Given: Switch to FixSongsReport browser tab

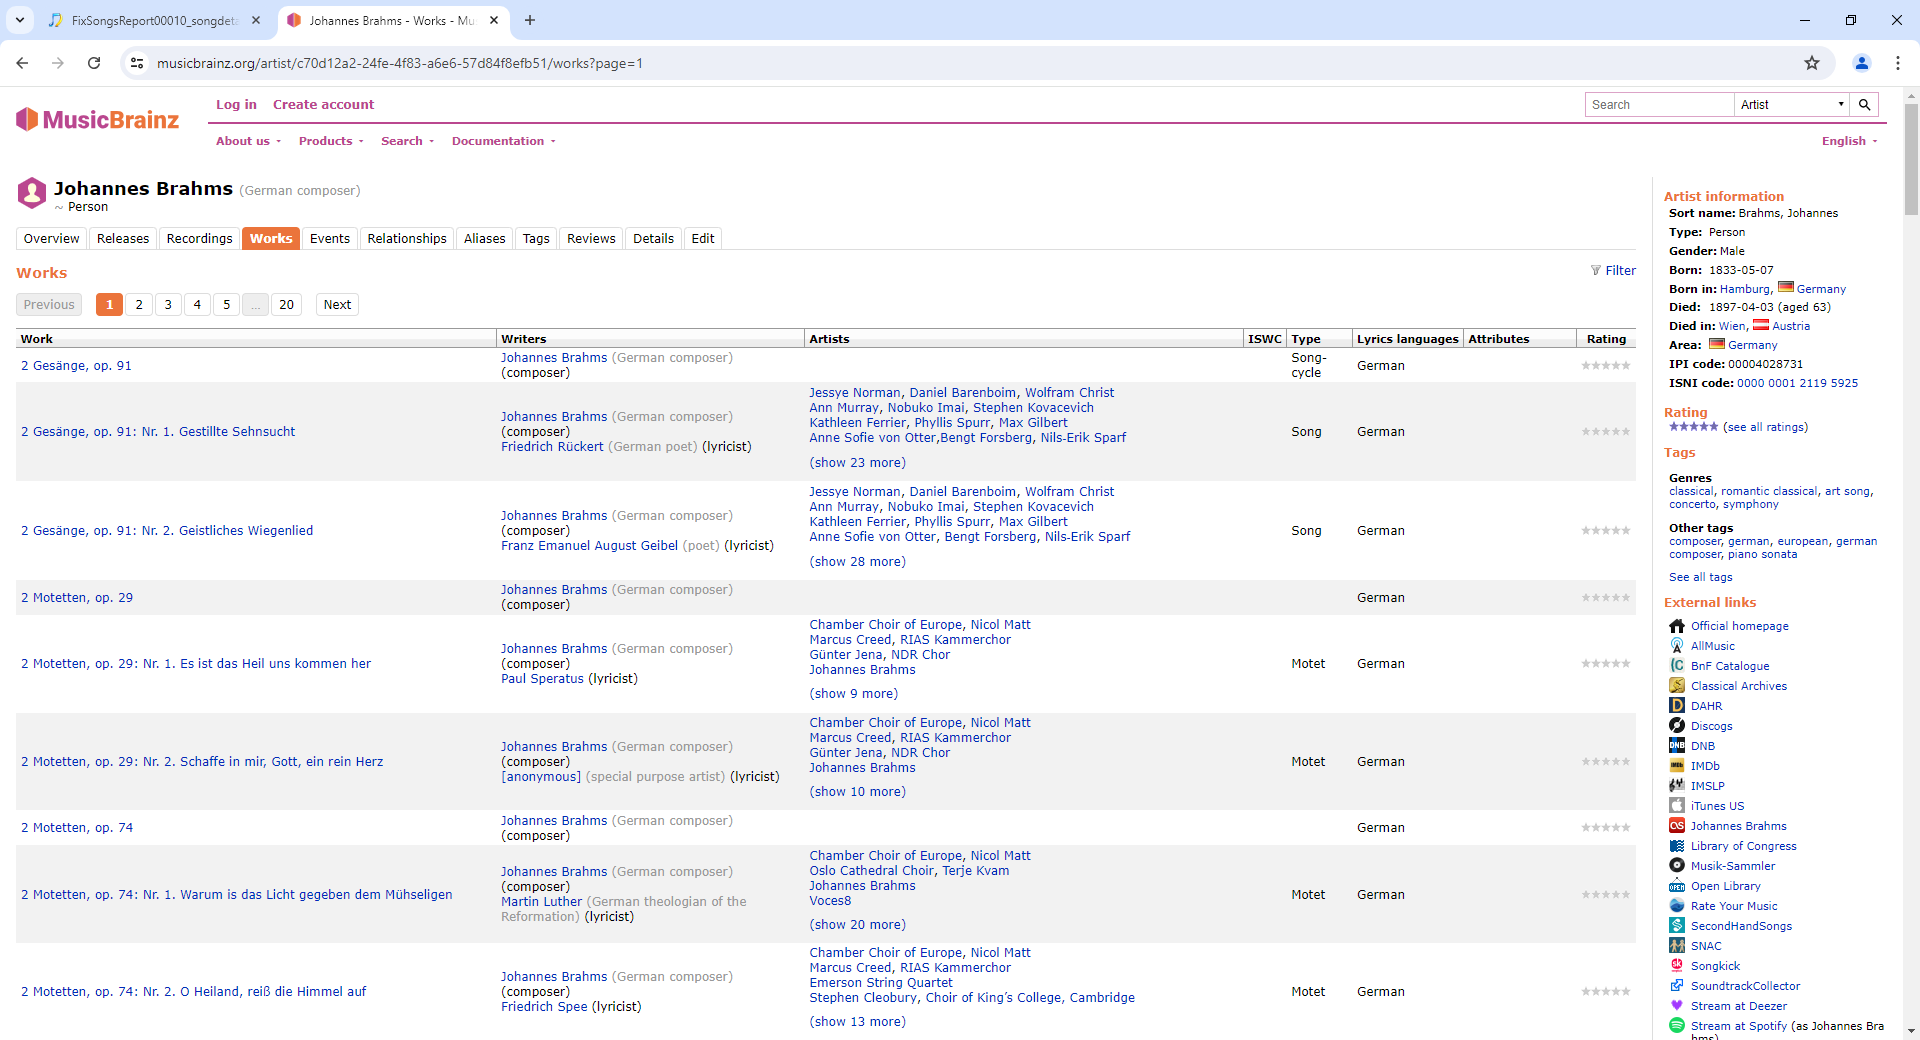Looking at the screenshot, I should tap(155, 20).
